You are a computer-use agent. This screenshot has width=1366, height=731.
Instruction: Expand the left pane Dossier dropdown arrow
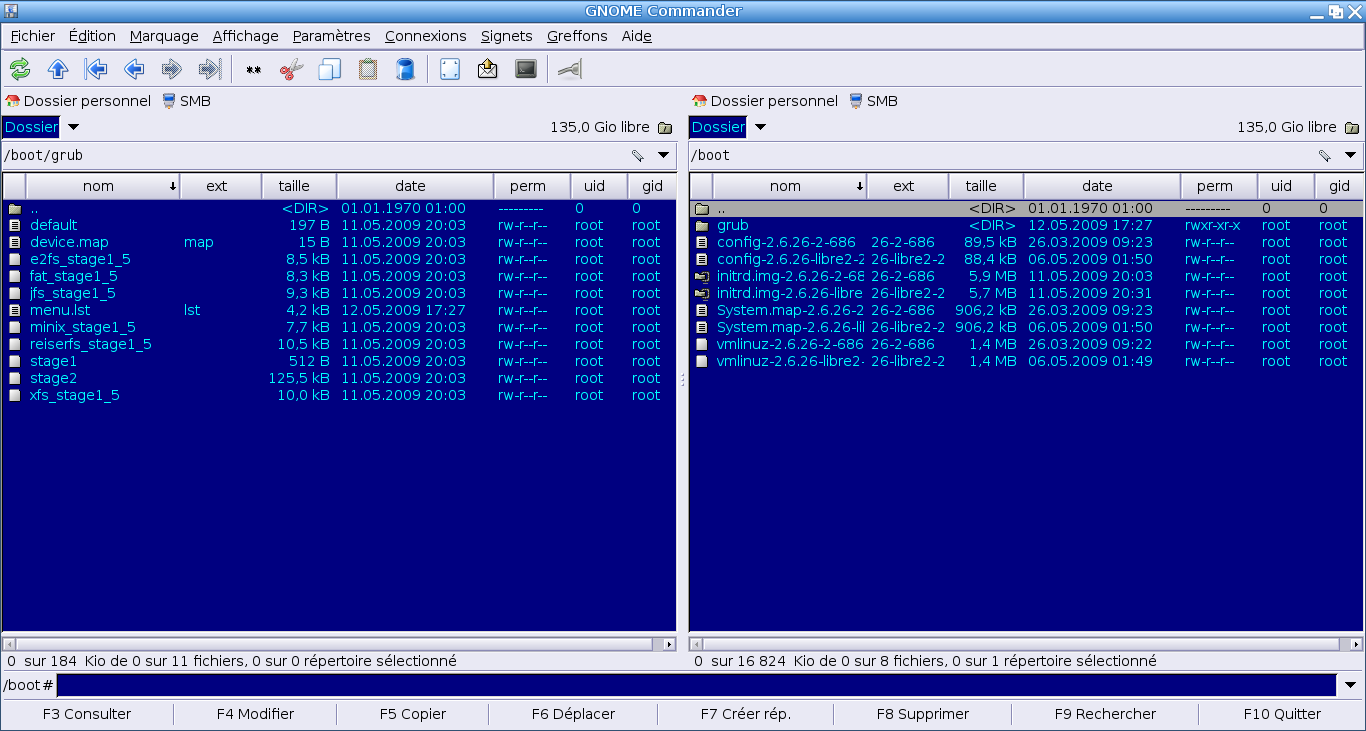click(x=73, y=127)
